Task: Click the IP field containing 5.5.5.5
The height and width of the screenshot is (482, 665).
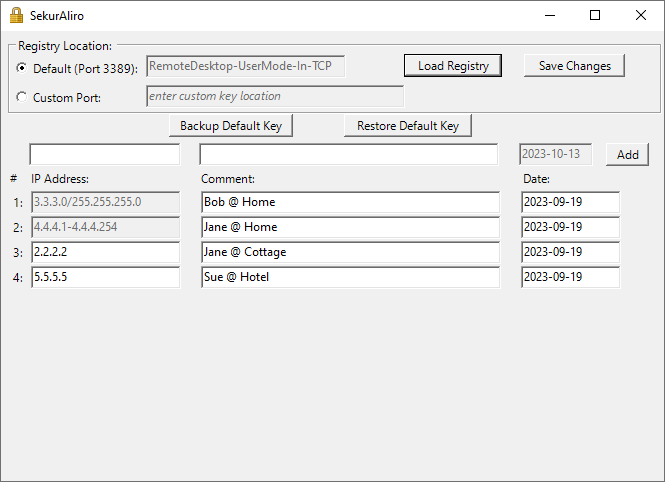Action: tap(105, 277)
